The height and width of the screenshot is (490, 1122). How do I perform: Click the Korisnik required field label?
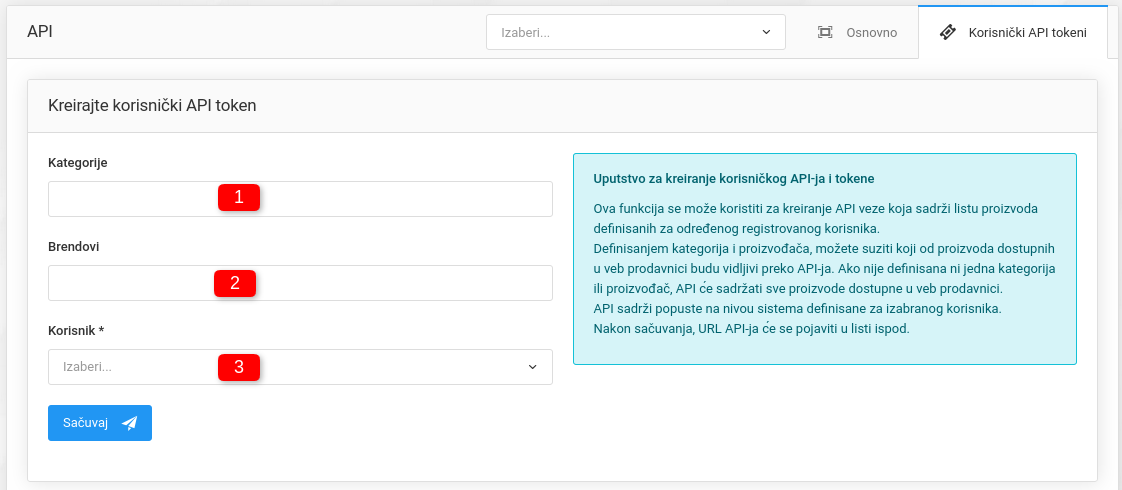[x=76, y=330]
